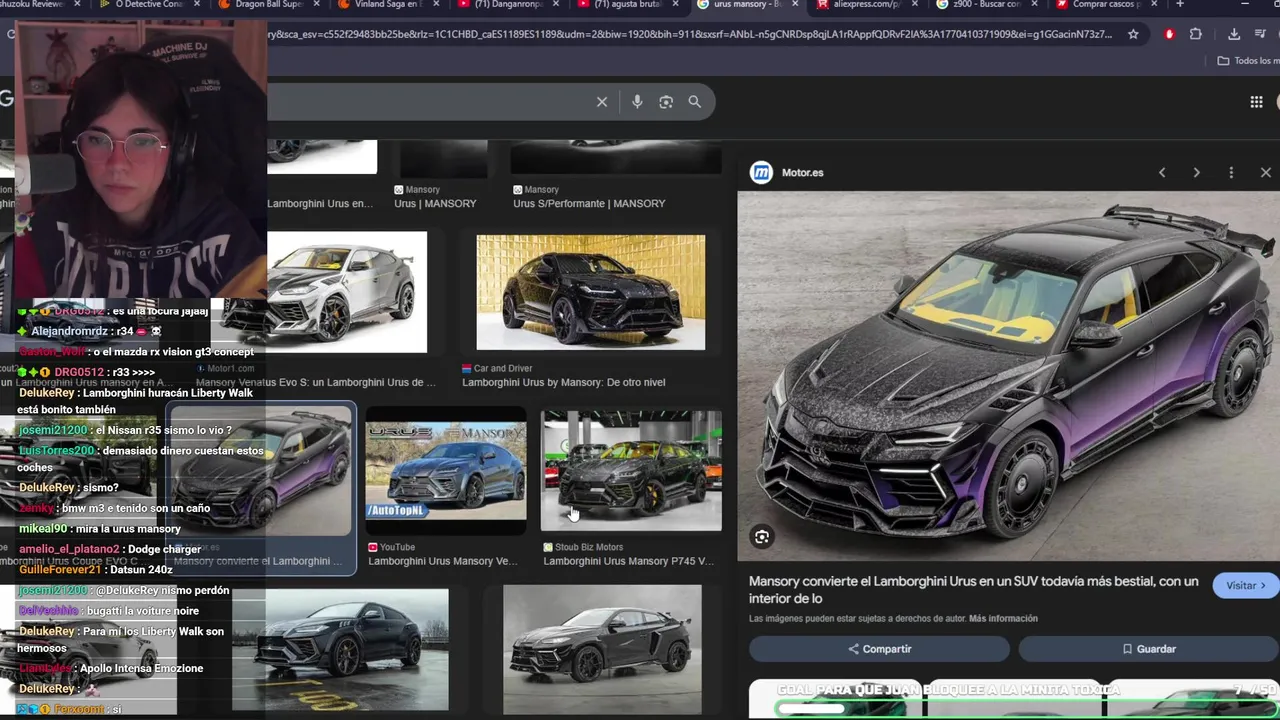Screen dimensions: 1280x720
Task: Open Lamborghini Urus Mansory P745 result title
Action: [628, 561]
